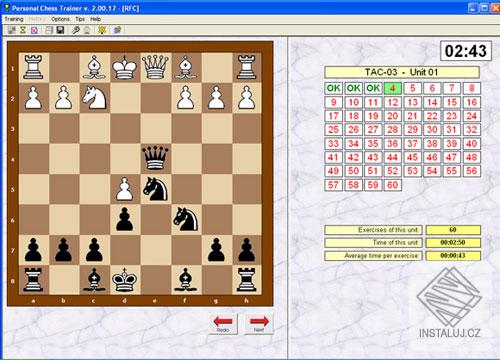Screen dimensions: 500x360
Task: Select the white king on d1
Action: 125,68
